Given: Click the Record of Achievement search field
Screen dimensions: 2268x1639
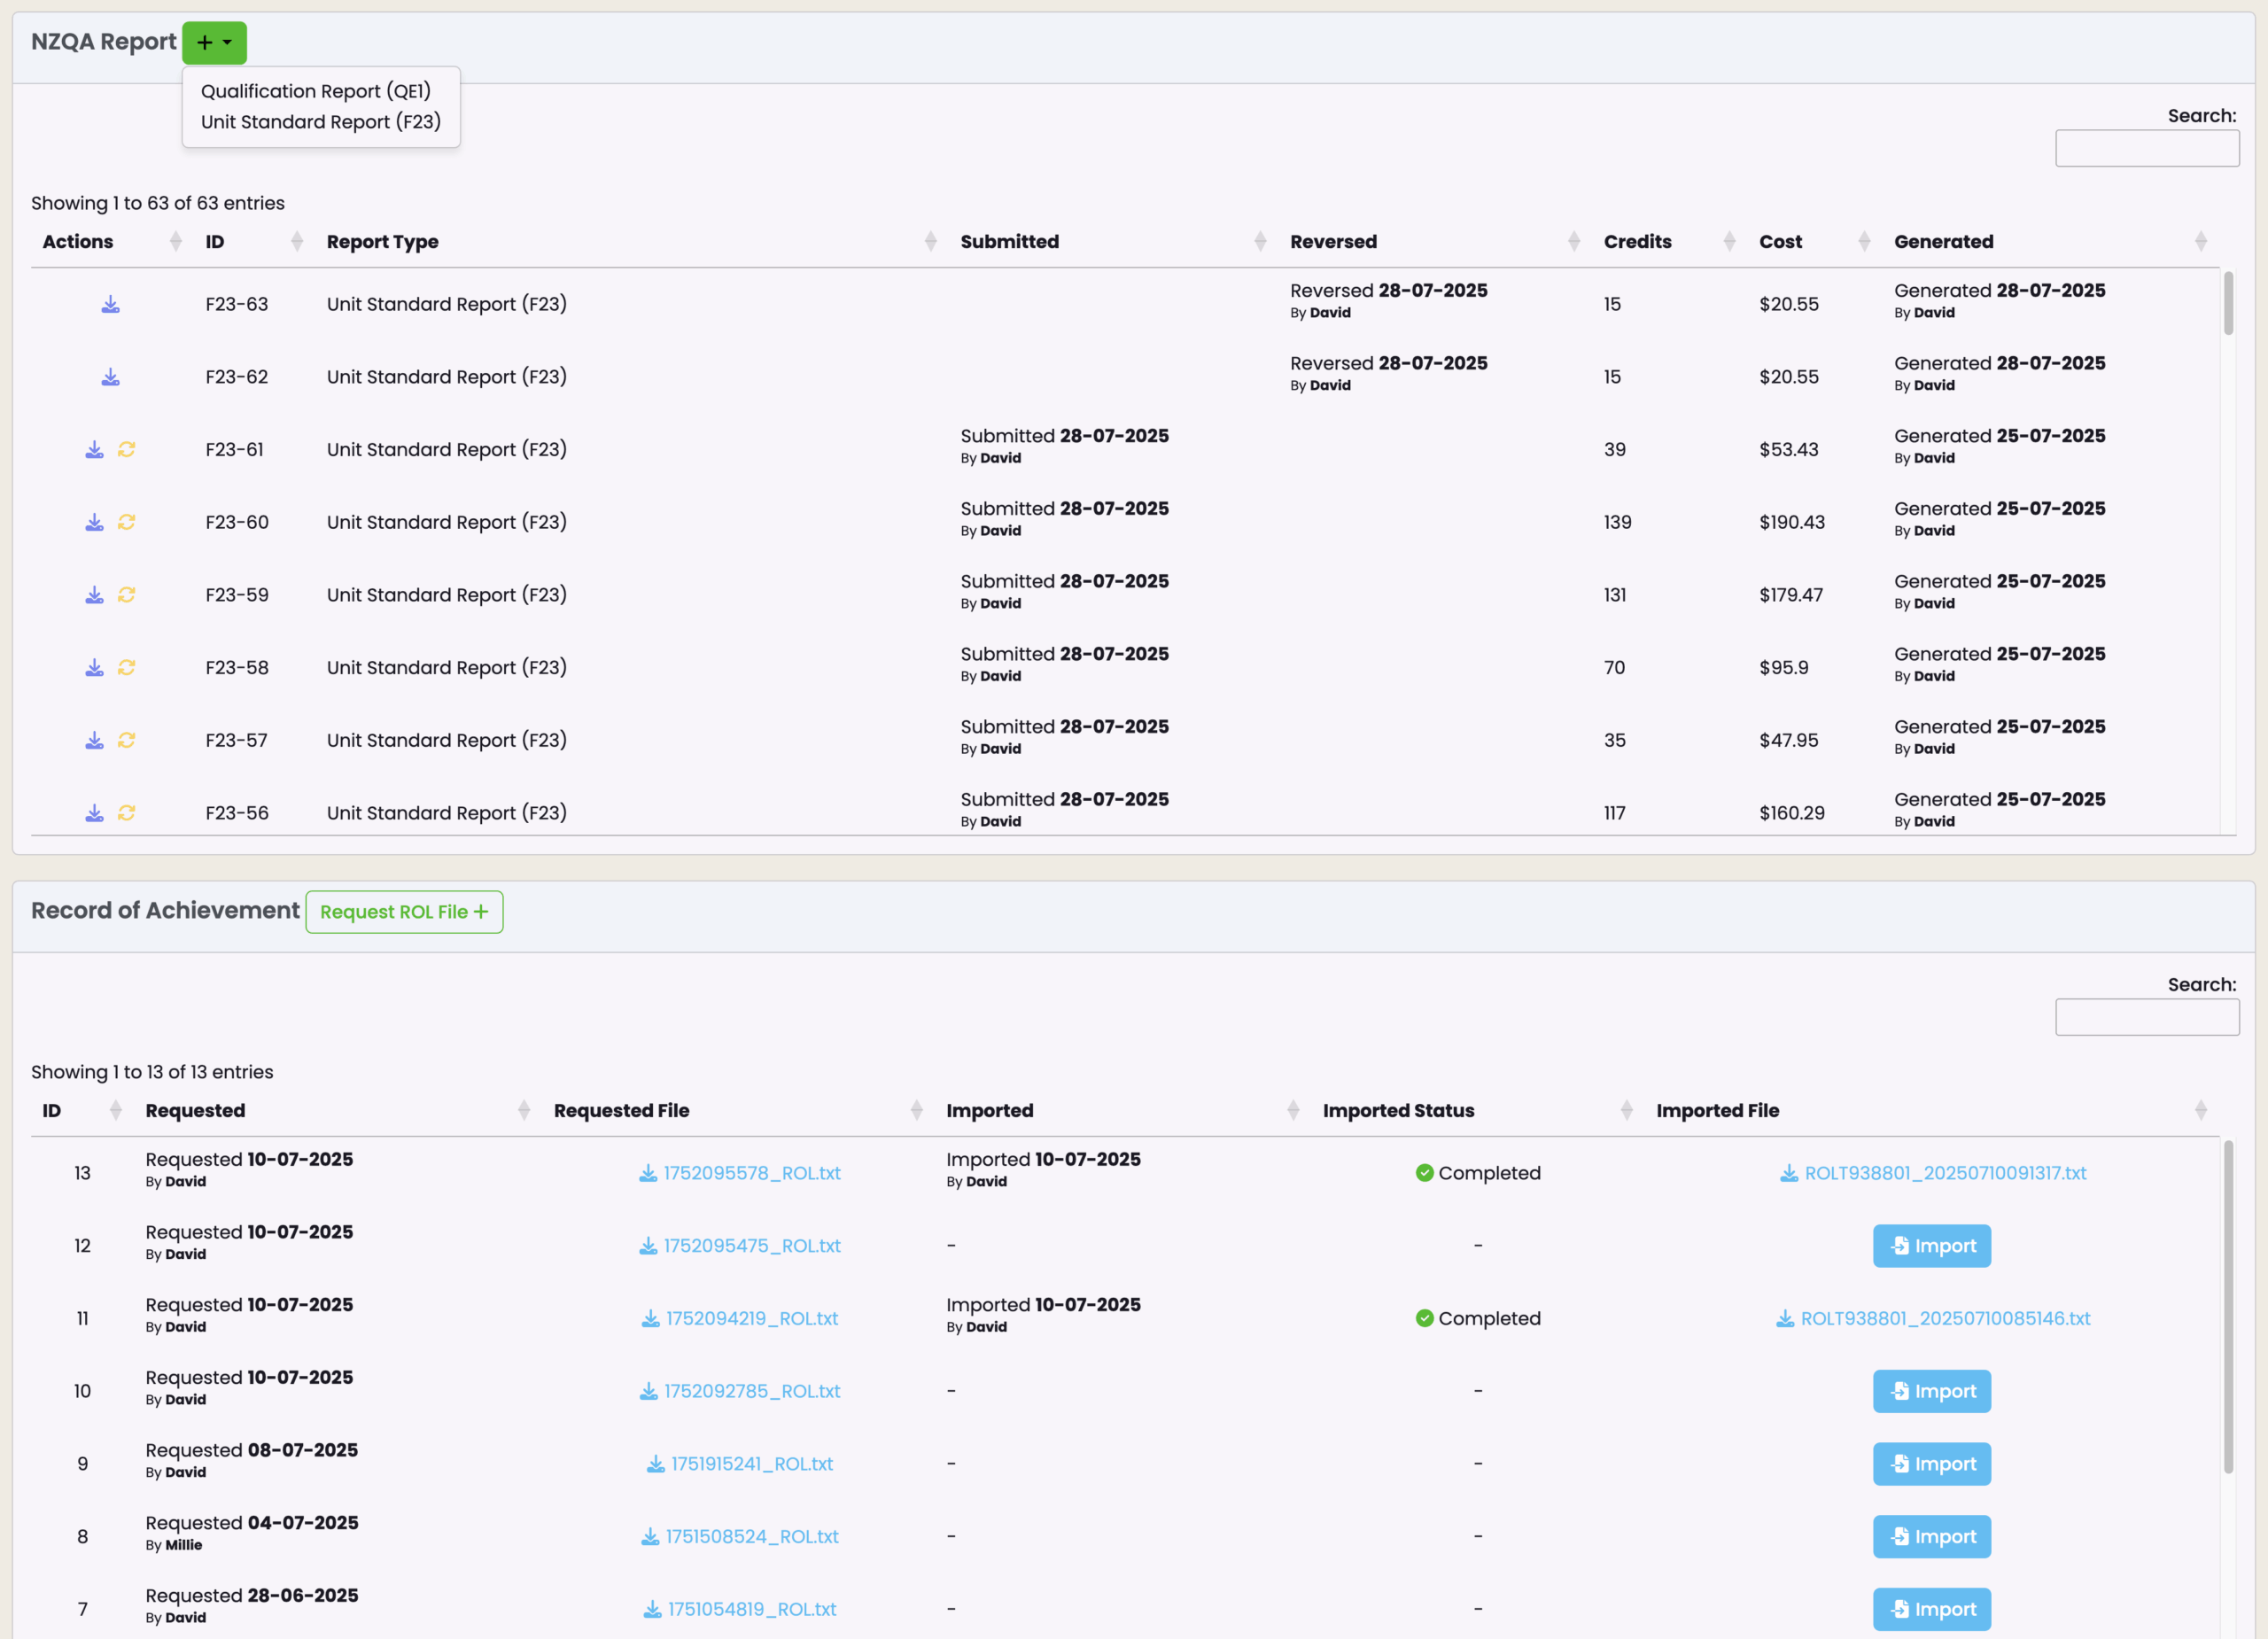Looking at the screenshot, I should click(2147, 1017).
